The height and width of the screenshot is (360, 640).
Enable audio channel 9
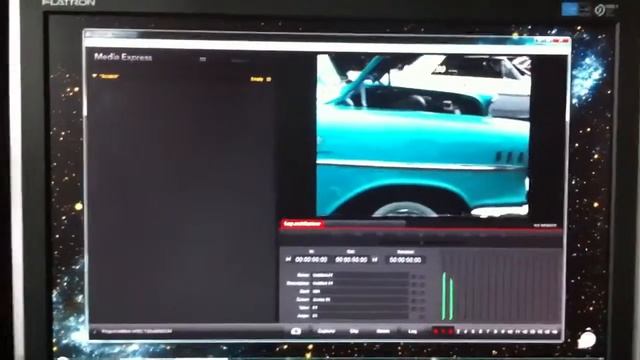502,332
